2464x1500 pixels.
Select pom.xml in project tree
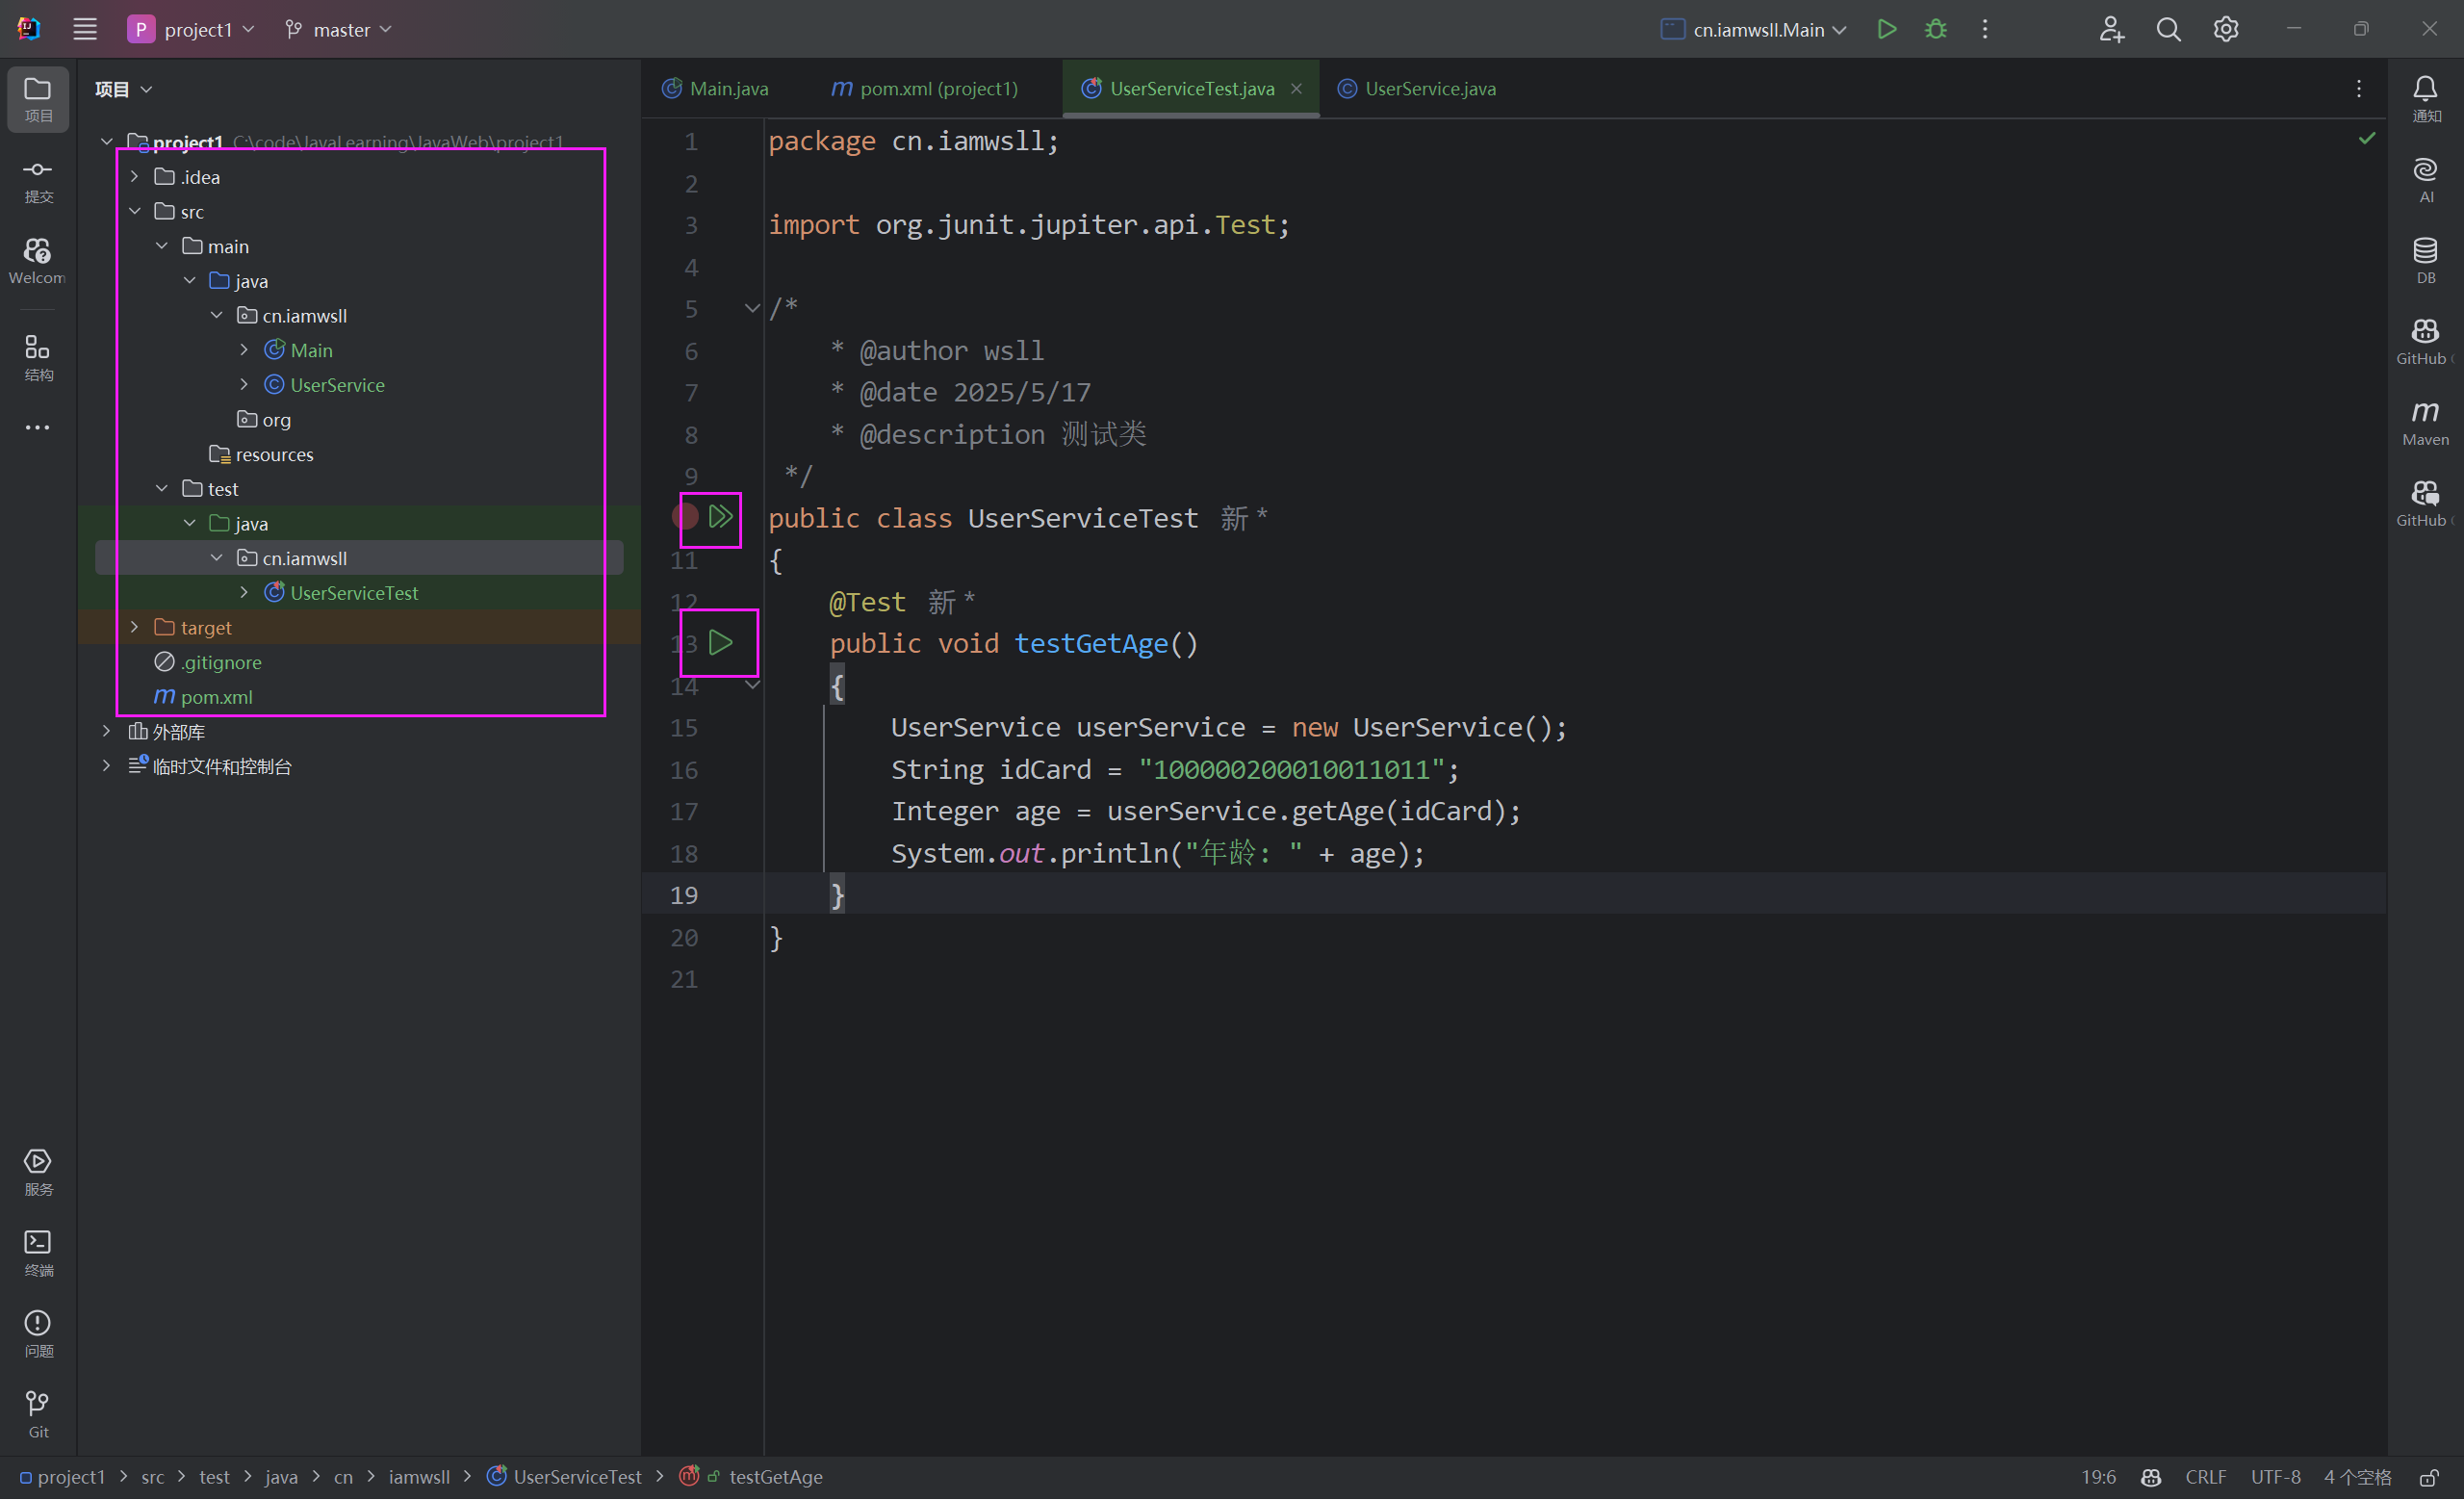(x=216, y=697)
